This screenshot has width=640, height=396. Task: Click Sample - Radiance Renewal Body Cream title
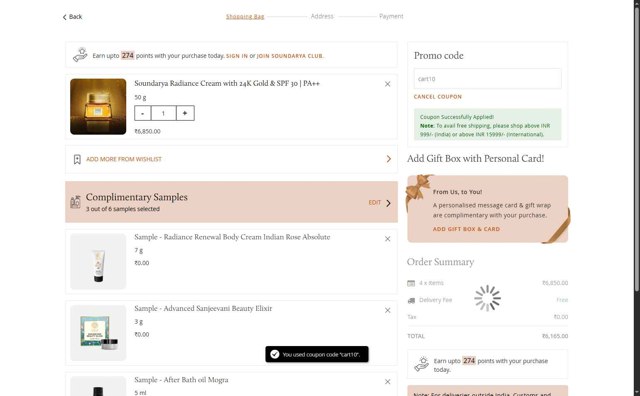click(232, 237)
